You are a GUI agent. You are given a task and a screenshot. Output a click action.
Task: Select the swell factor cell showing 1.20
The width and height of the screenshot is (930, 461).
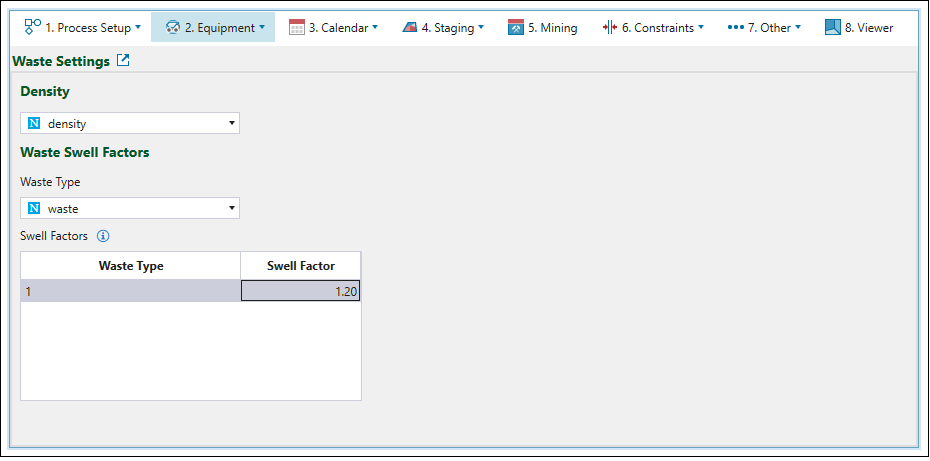[x=300, y=291]
